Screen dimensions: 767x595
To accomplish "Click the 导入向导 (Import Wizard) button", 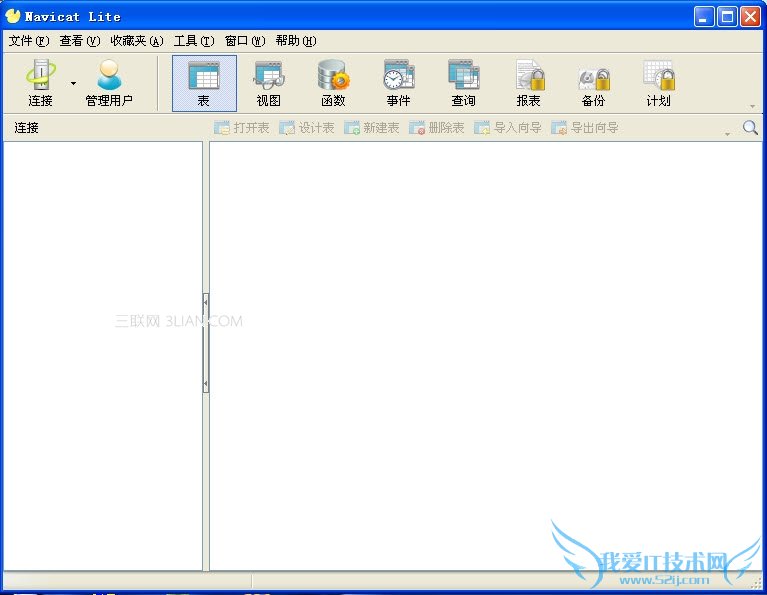I will (x=508, y=128).
